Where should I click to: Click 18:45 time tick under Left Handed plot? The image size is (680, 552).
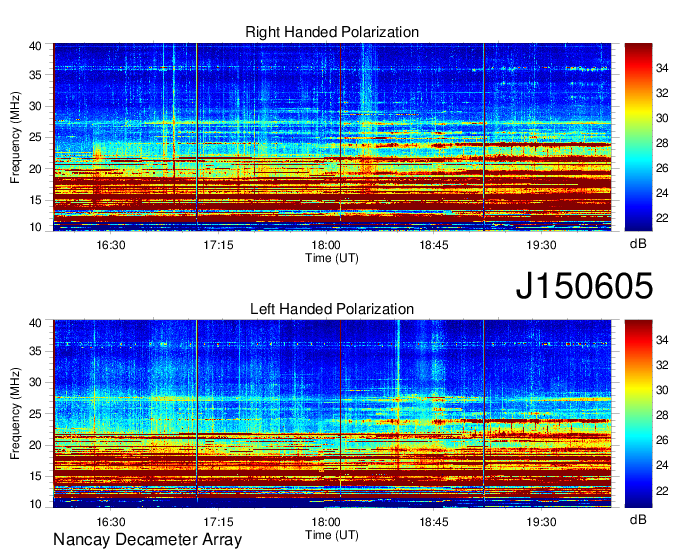434,522
